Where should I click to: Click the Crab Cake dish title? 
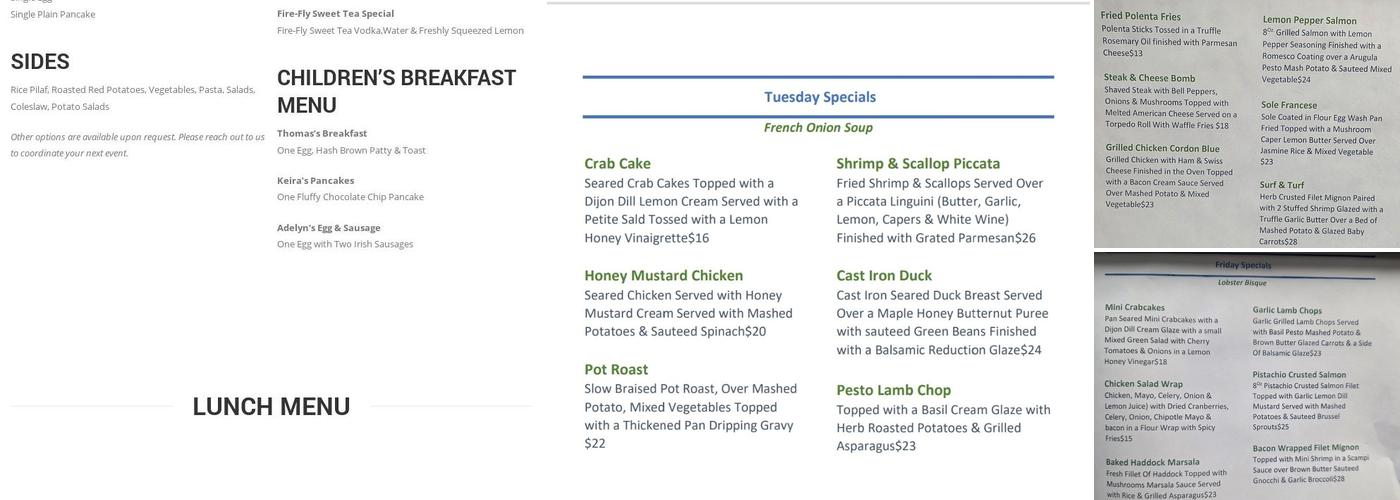(x=617, y=163)
